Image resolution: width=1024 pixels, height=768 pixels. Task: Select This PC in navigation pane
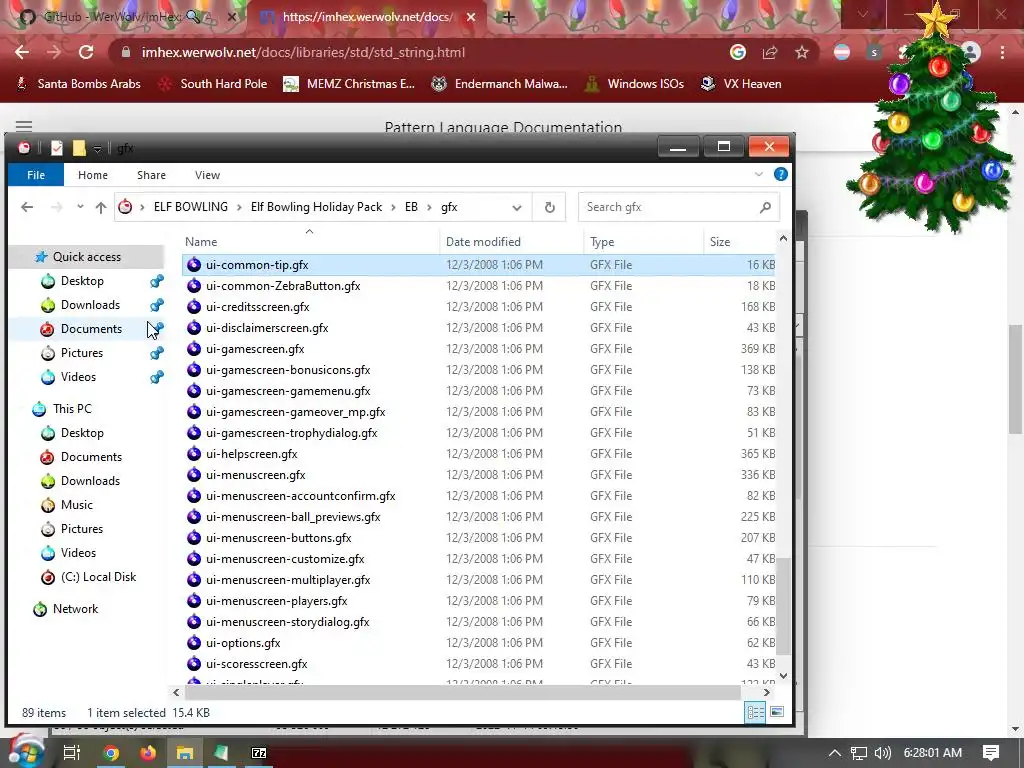tap(72, 409)
